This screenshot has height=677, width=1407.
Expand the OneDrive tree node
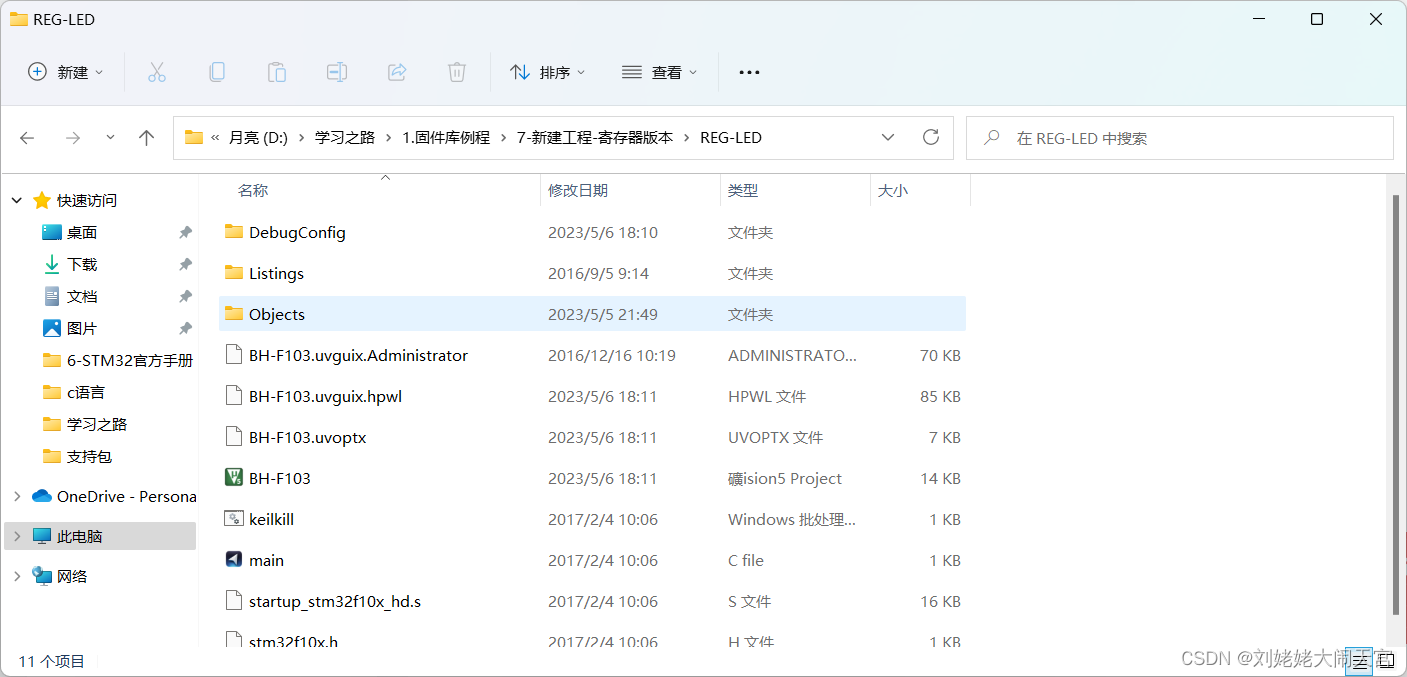(17, 496)
